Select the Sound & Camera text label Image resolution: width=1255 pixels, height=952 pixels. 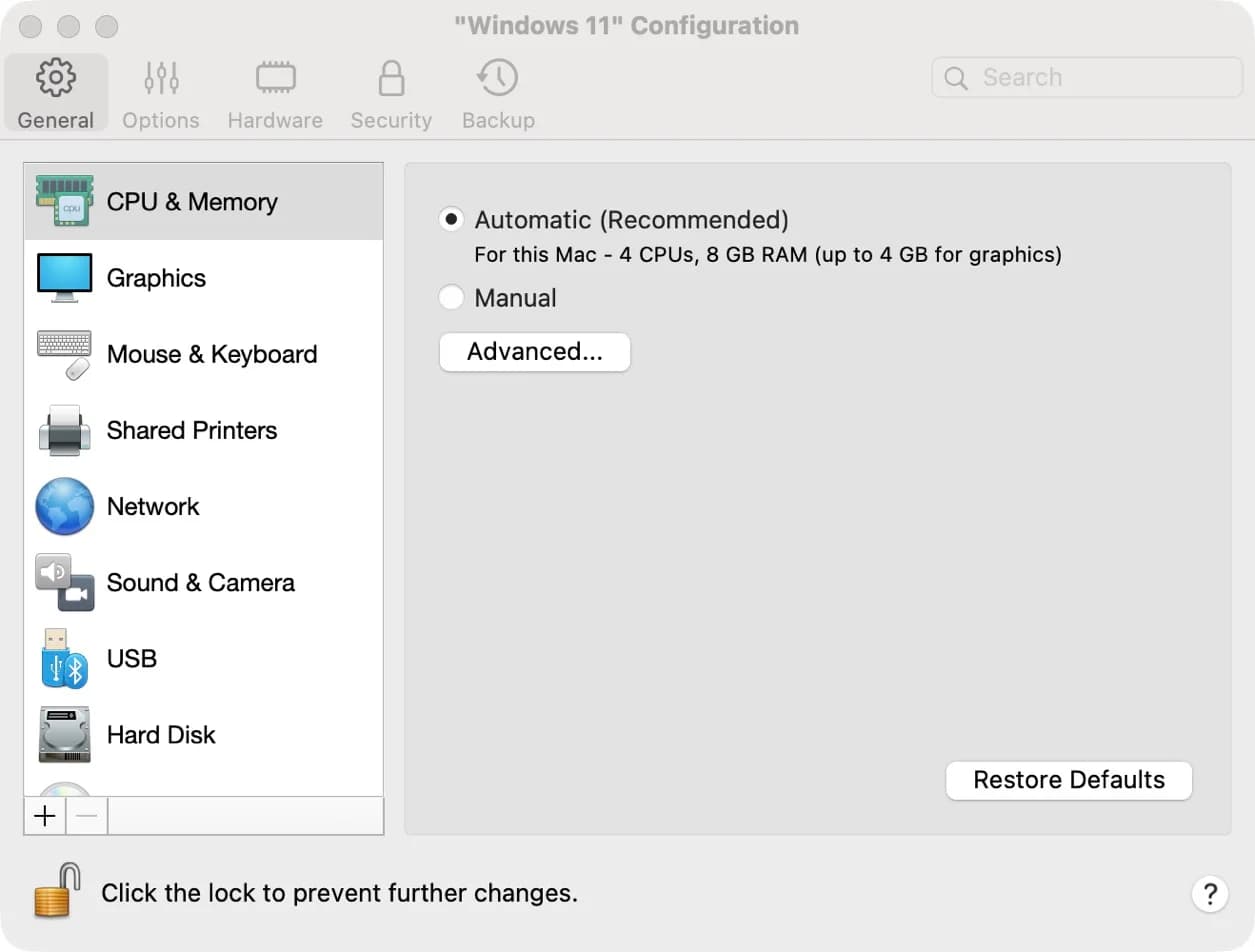pos(201,582)
